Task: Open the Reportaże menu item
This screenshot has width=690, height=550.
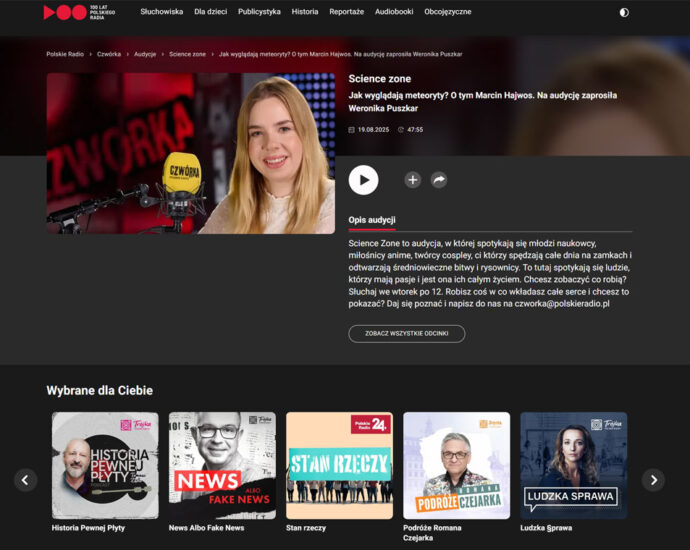Action: coord(347,12)
